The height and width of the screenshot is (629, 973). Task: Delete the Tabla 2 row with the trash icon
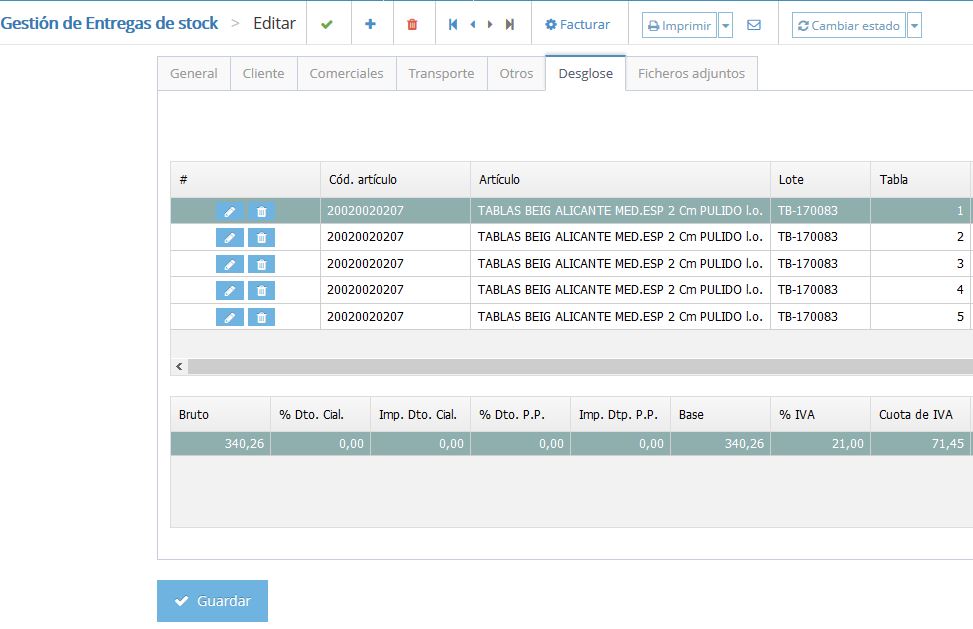(x=261, y=238)
